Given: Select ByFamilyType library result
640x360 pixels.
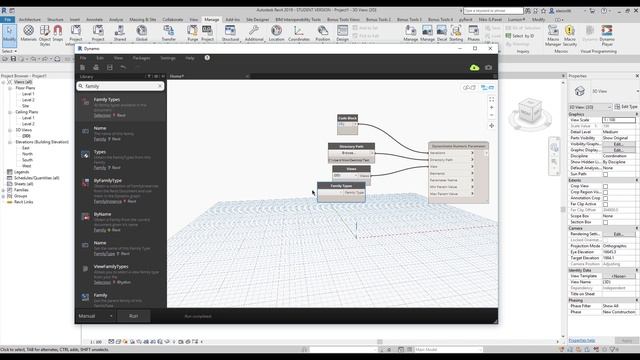Looking at the screenshot, I should 121,190.
